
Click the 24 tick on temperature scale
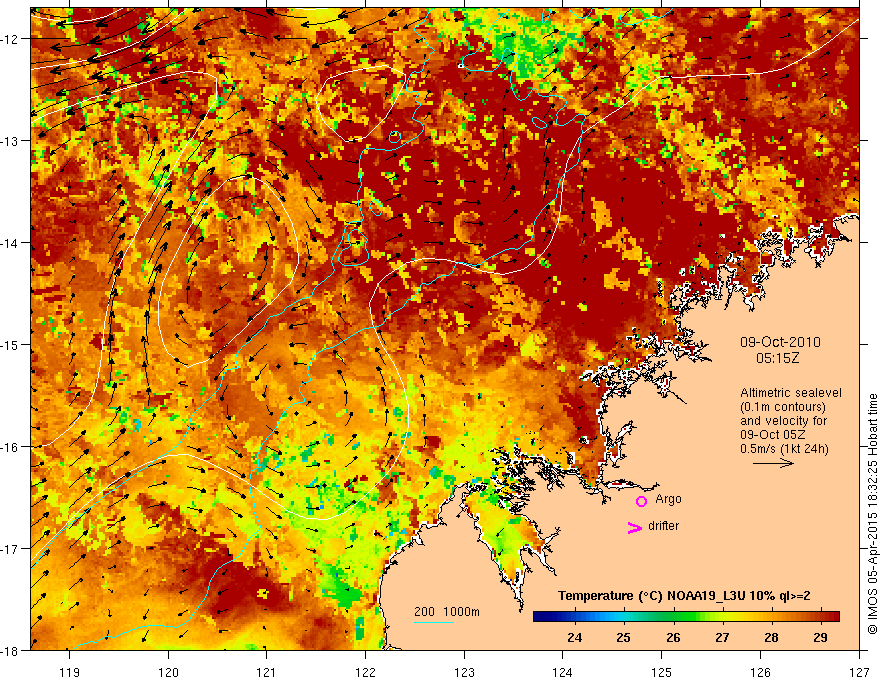coord(574,637)
